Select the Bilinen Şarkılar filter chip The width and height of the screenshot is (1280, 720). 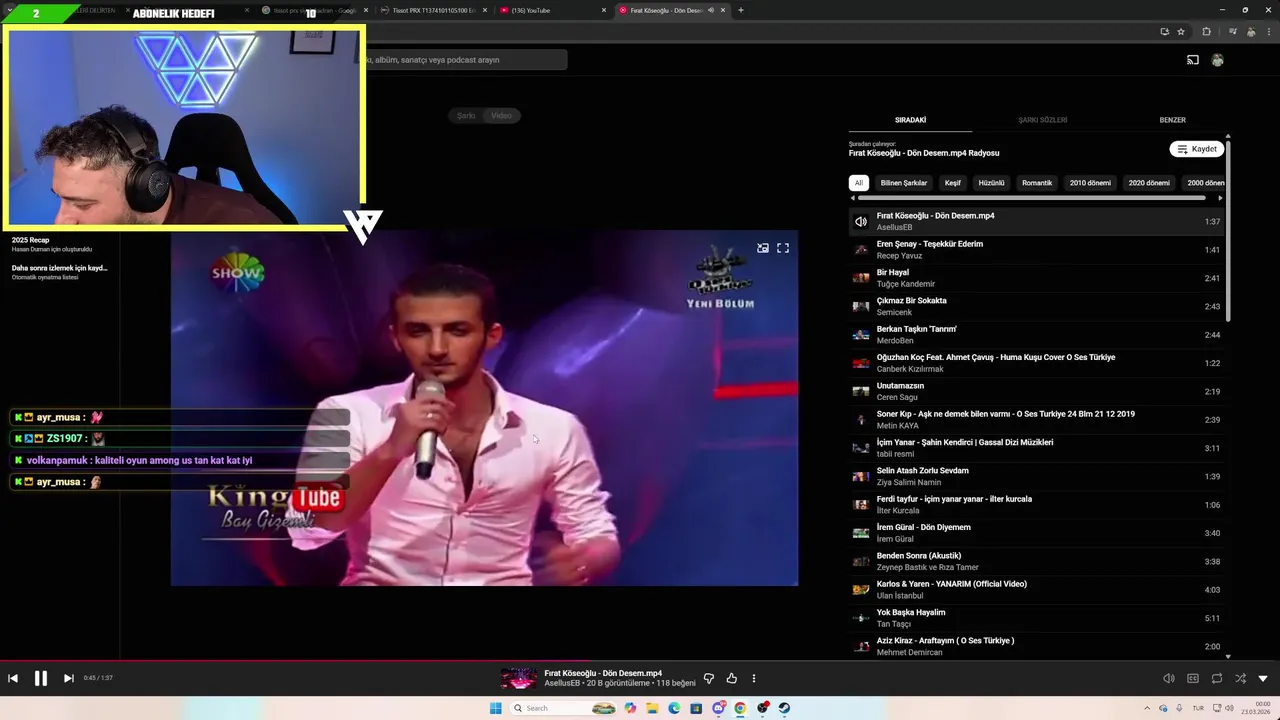click(x=904, y=183)
